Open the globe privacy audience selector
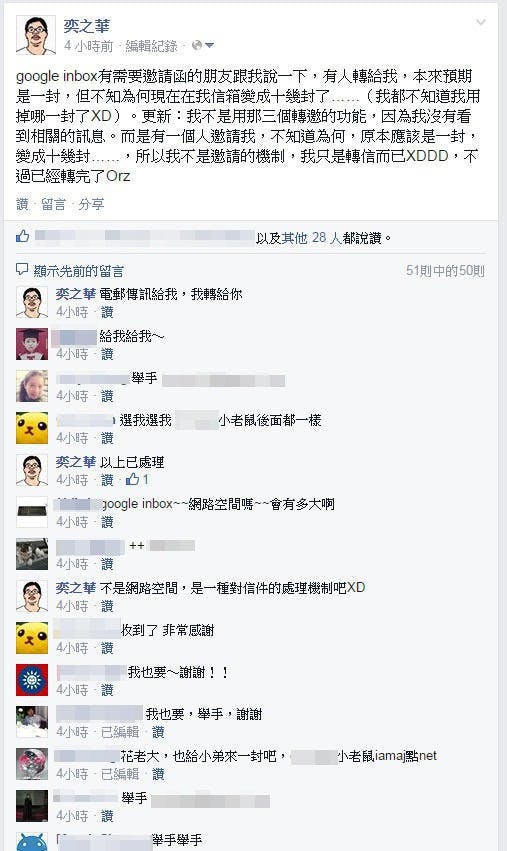This screenshot has height=851, width=507. click(203, 46)
